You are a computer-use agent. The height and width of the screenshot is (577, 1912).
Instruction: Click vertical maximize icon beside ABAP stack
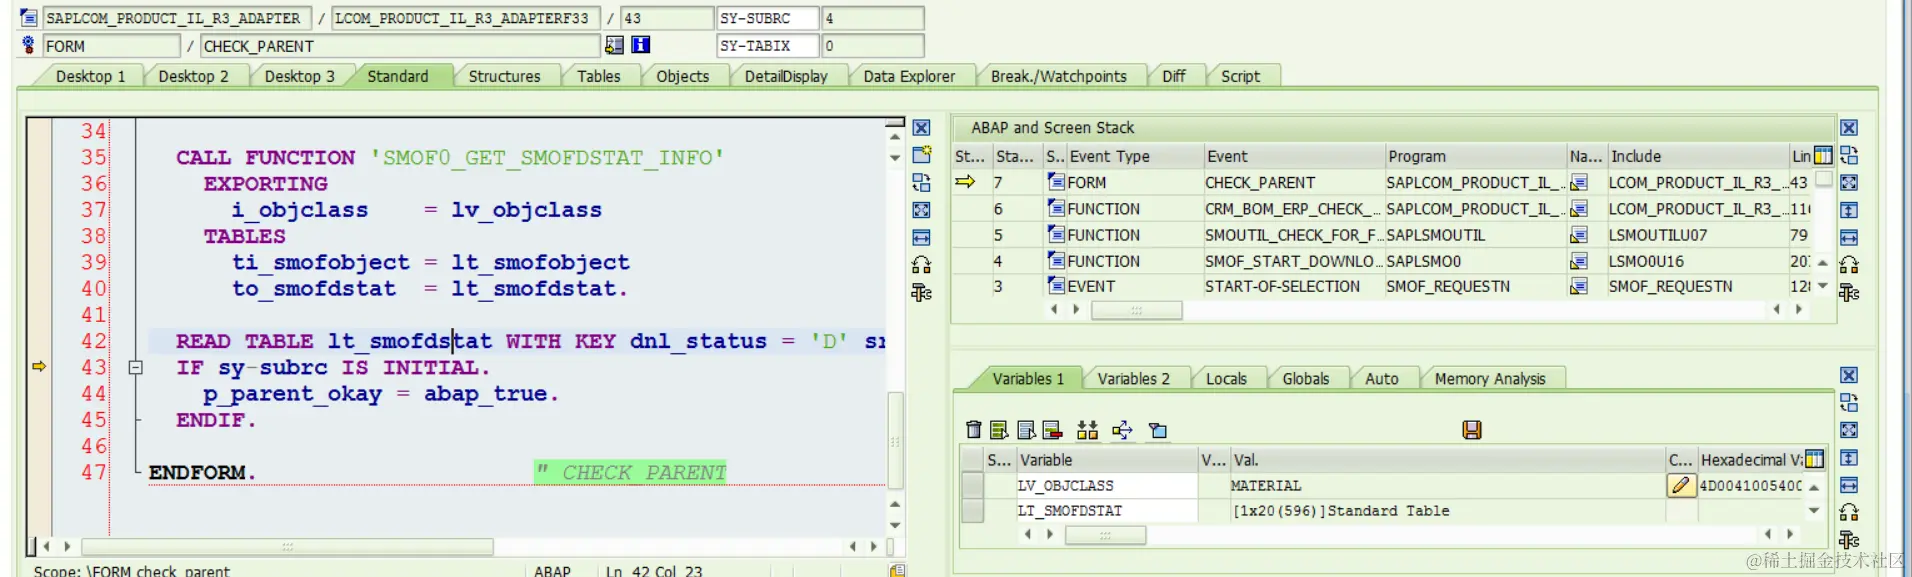[x=1849, y=210]
